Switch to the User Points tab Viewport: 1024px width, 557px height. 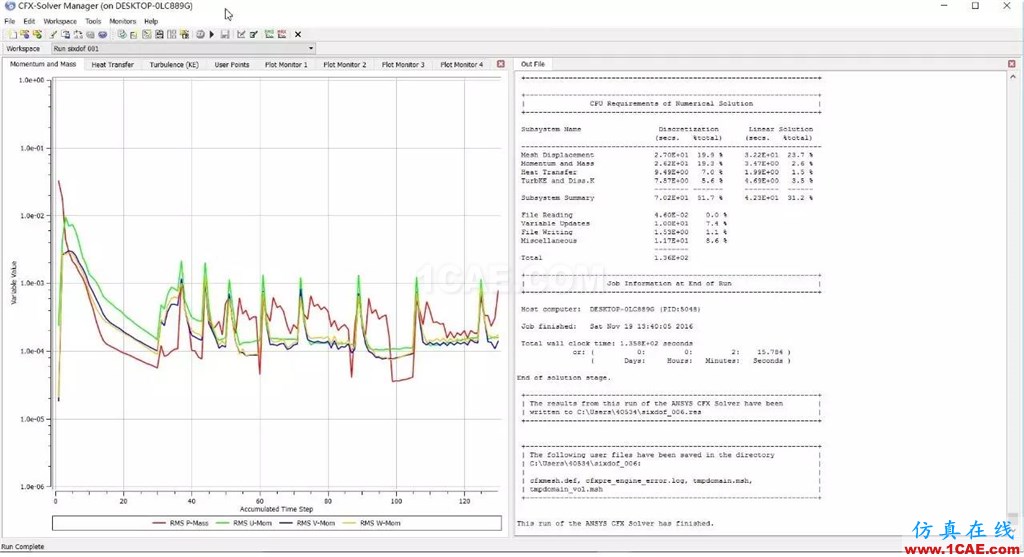click(232, 65)
